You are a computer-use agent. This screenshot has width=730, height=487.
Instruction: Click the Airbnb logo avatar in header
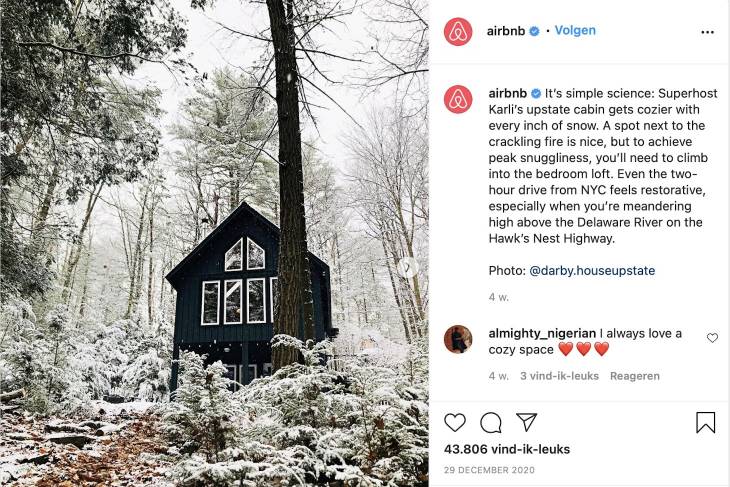pos(458,32)
